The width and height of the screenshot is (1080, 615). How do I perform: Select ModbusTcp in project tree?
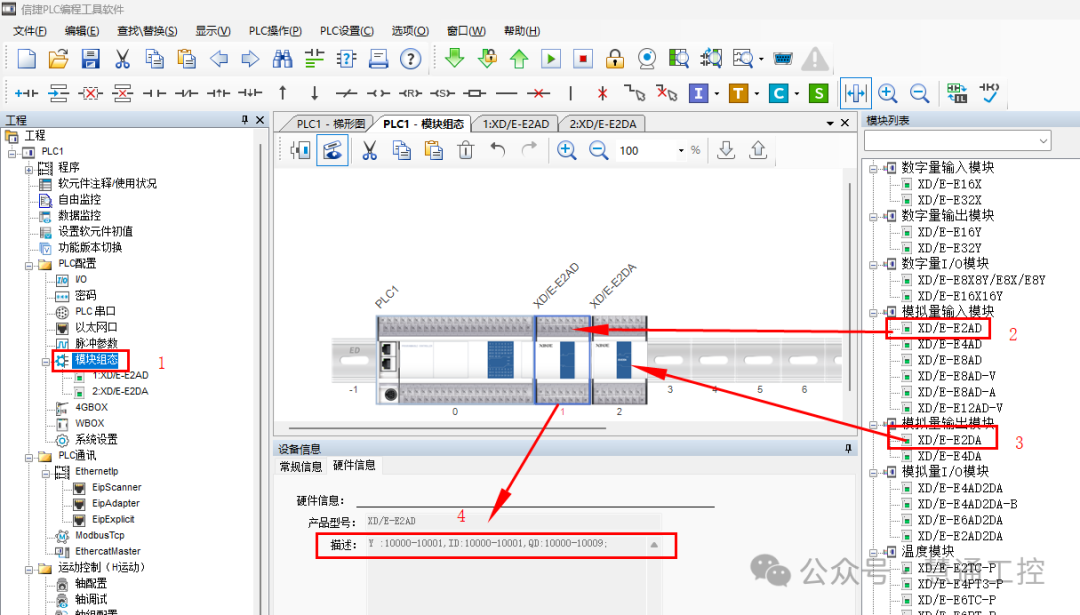tap(100, 535)
